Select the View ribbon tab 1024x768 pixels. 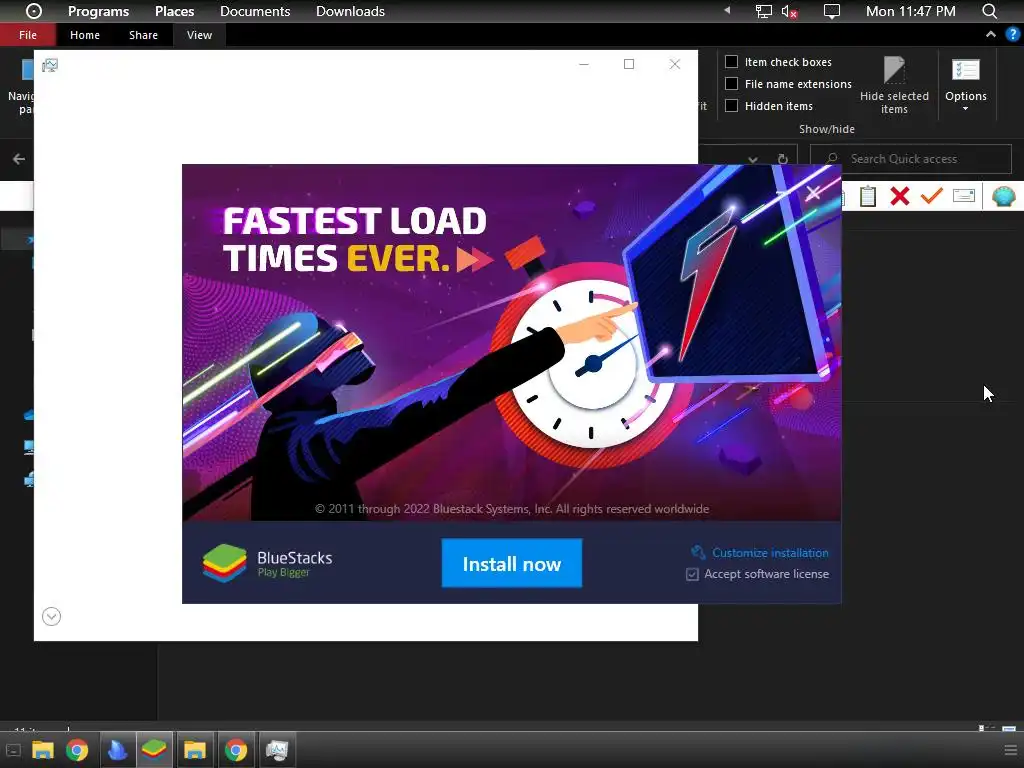tap(199, 35)
